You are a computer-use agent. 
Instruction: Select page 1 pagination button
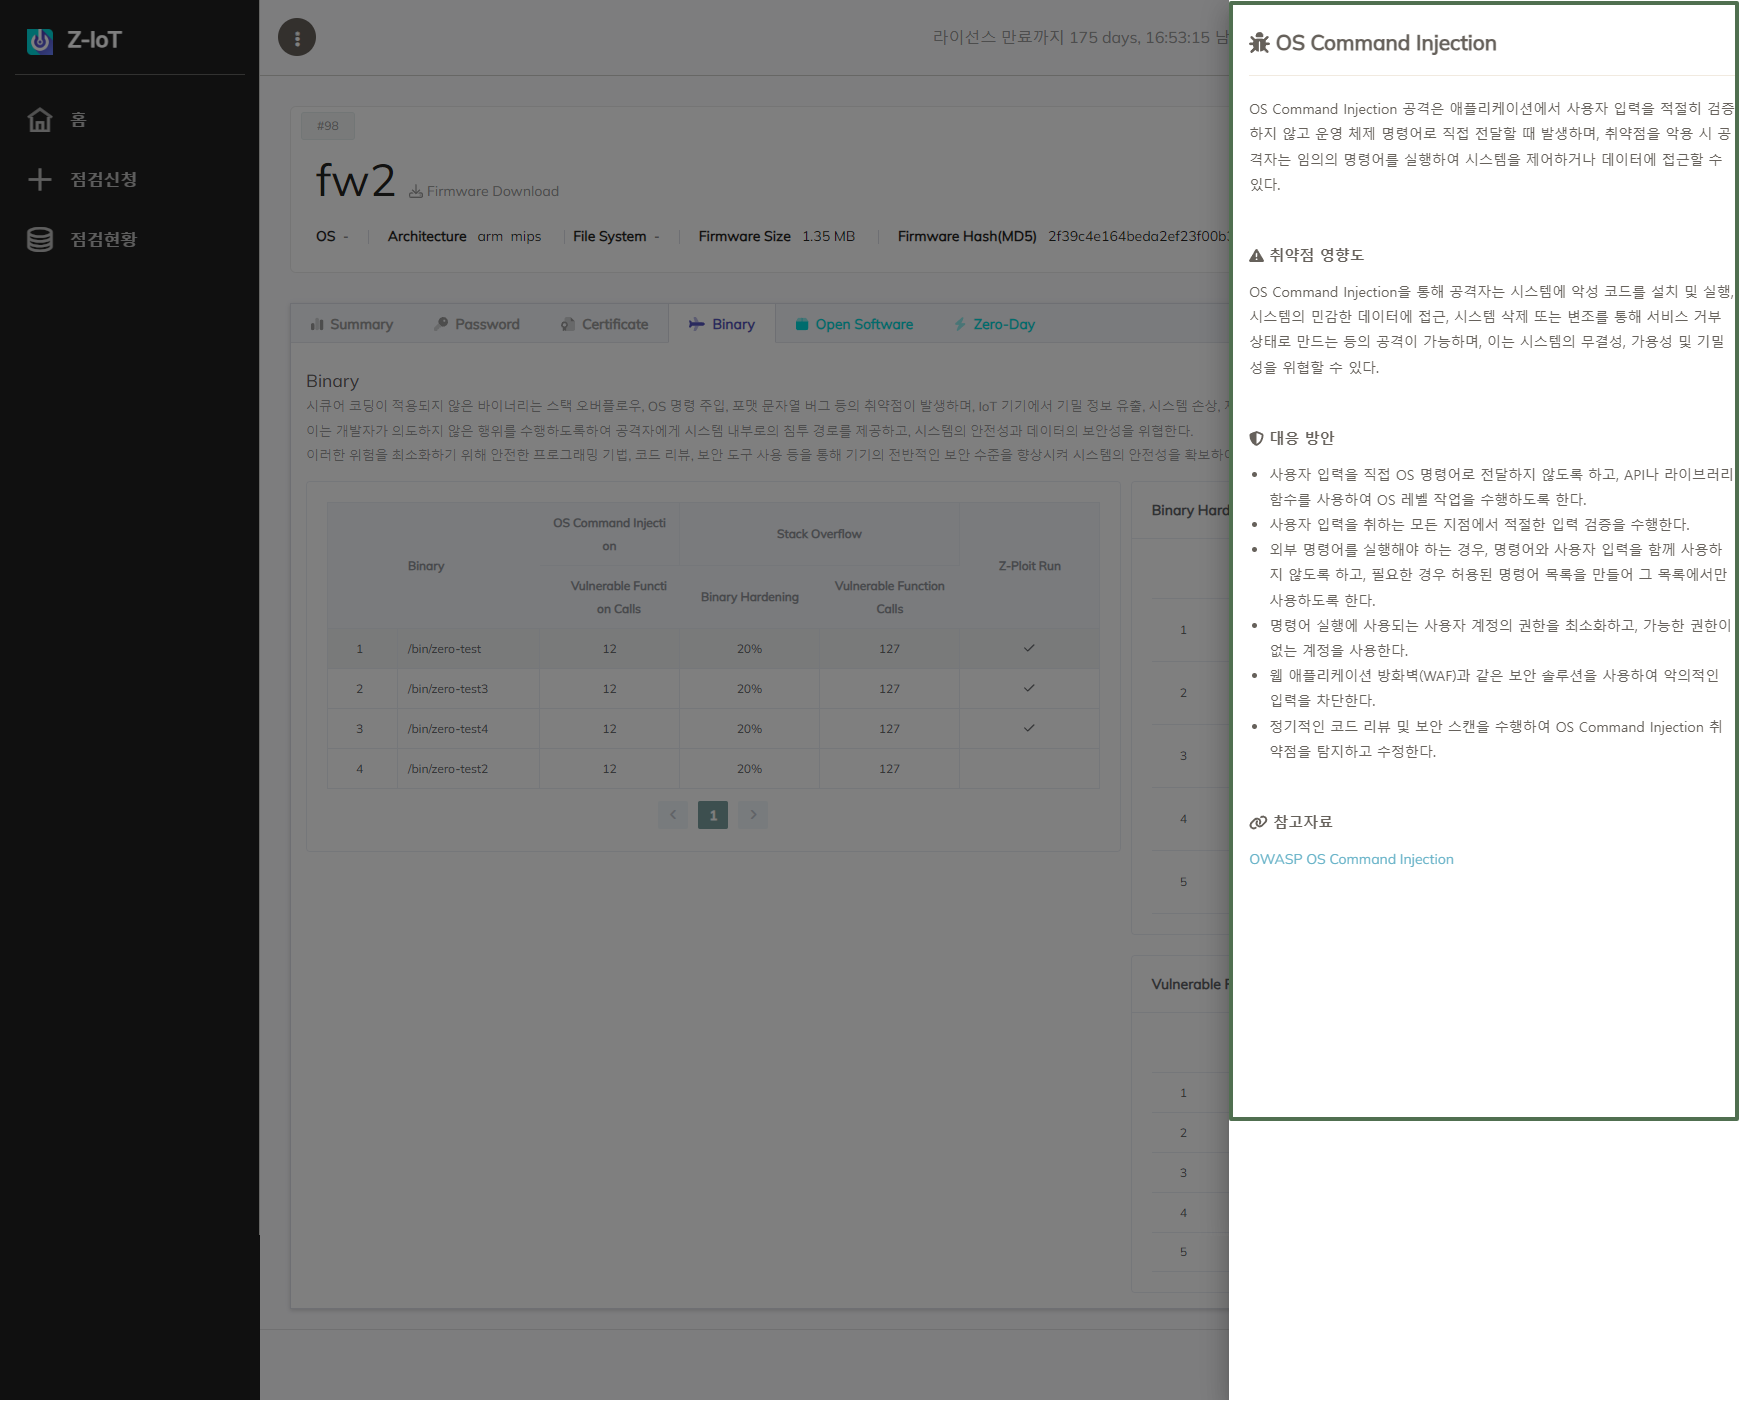point(713,815)
